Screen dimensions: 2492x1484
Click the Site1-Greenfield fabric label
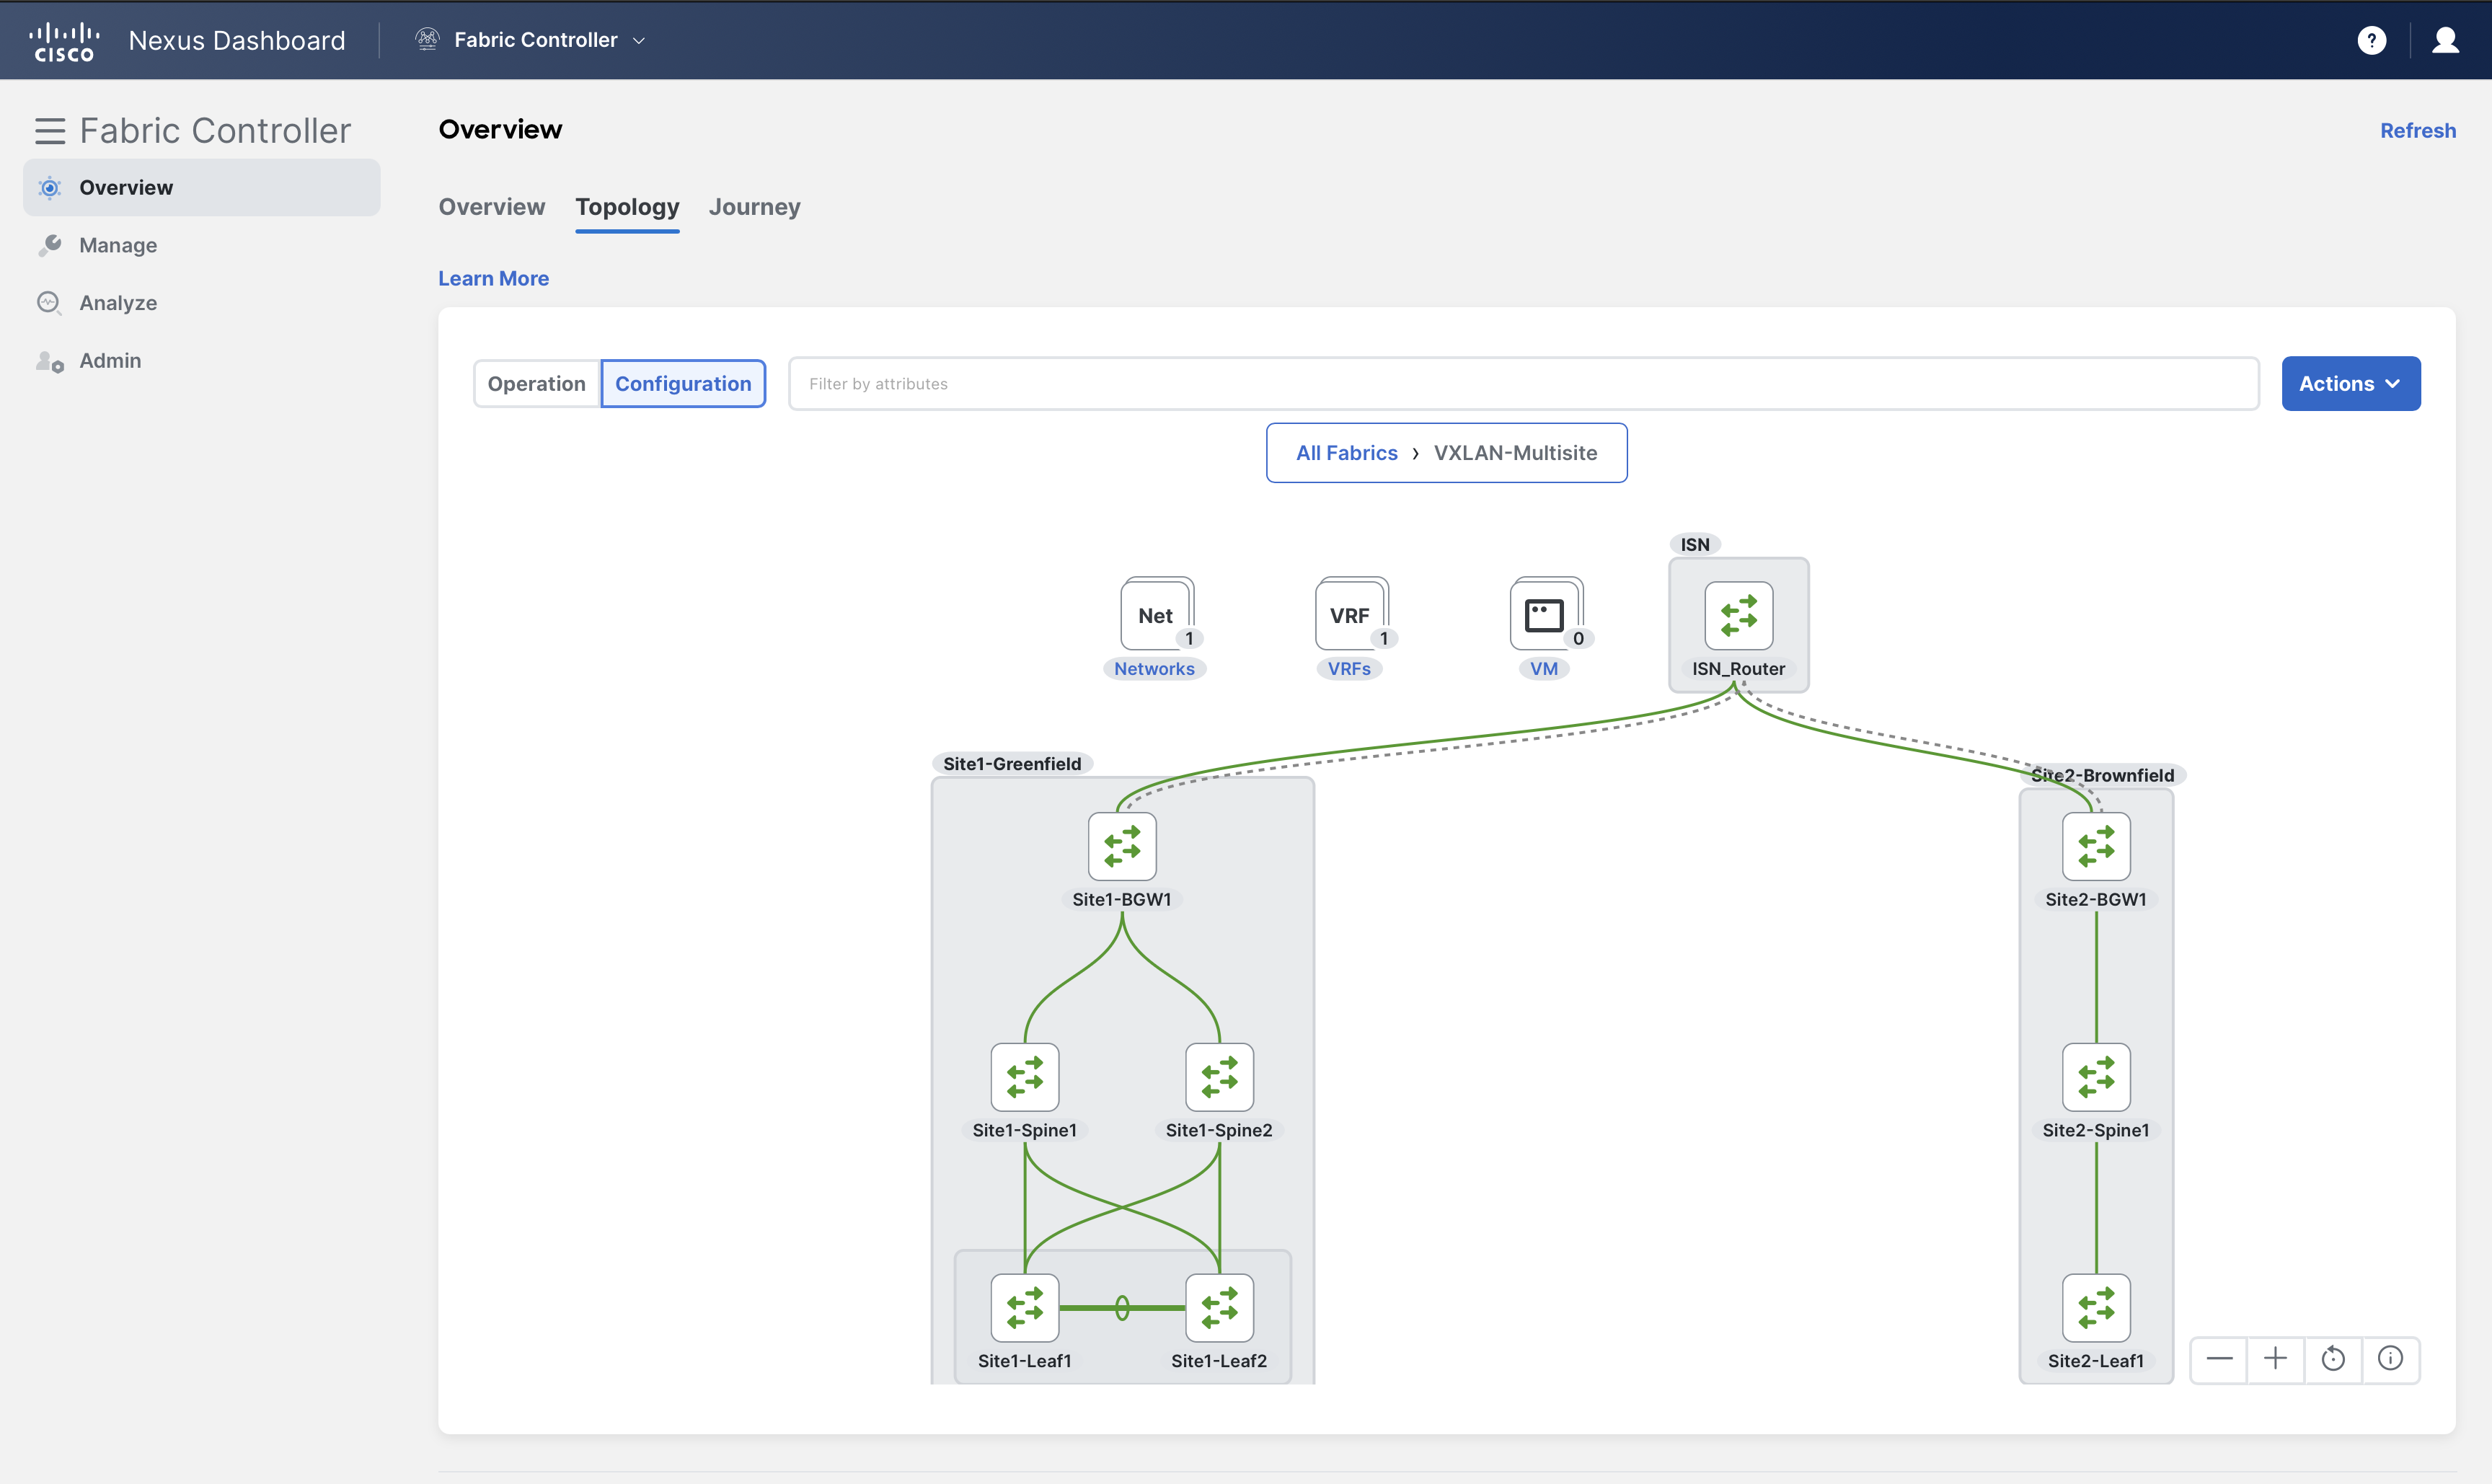1012,763
